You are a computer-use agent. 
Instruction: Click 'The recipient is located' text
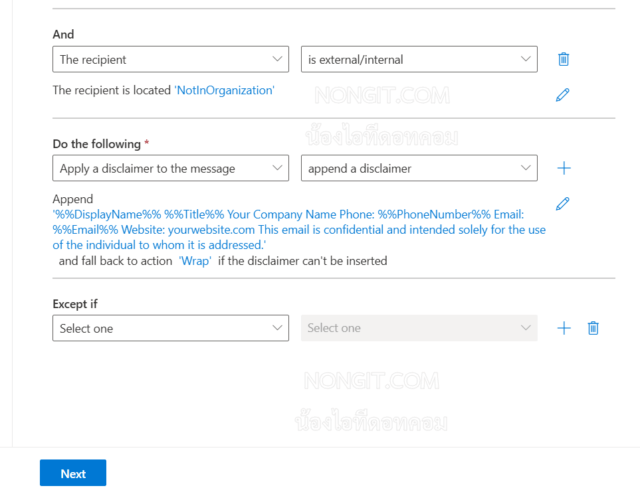[x=111, y=90]
